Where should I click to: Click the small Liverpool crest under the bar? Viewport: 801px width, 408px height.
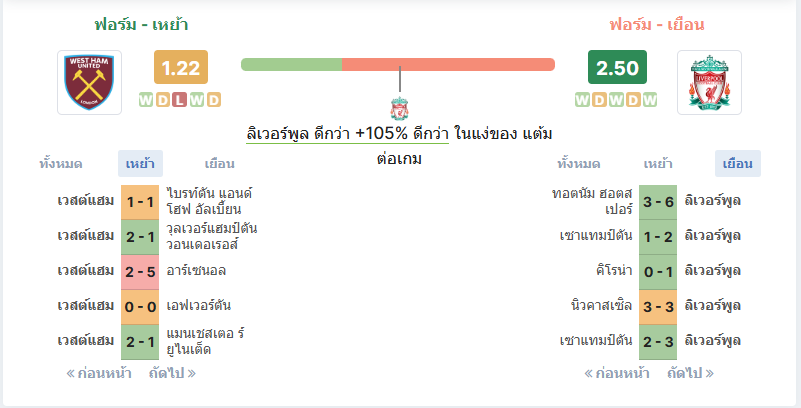[x=399, y=109]
